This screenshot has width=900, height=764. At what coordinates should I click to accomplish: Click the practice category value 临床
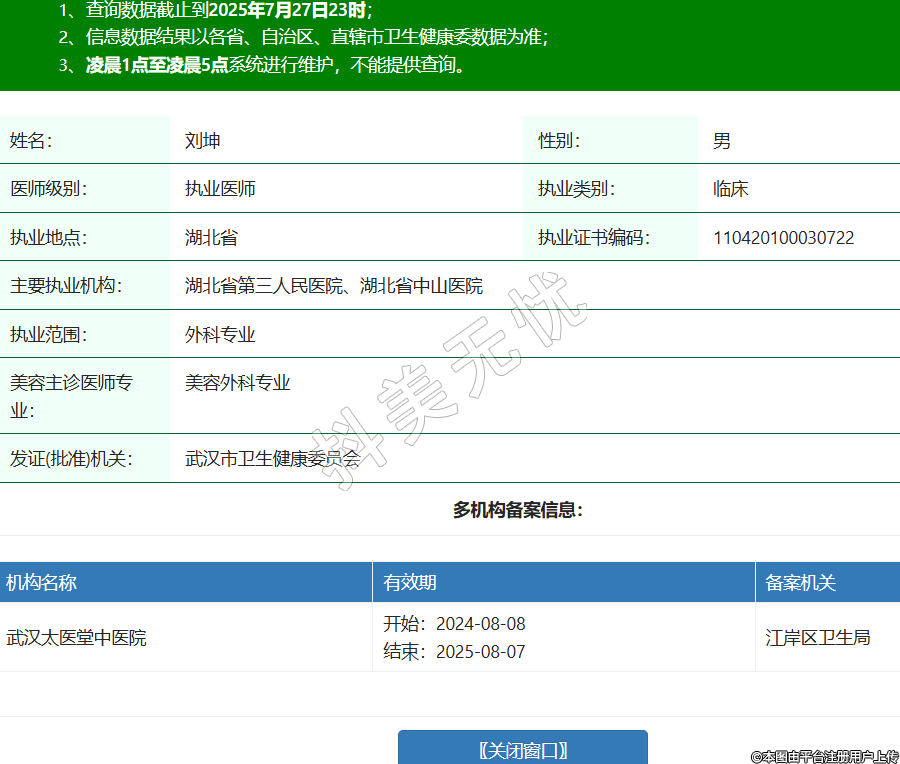tap(730, 189)
